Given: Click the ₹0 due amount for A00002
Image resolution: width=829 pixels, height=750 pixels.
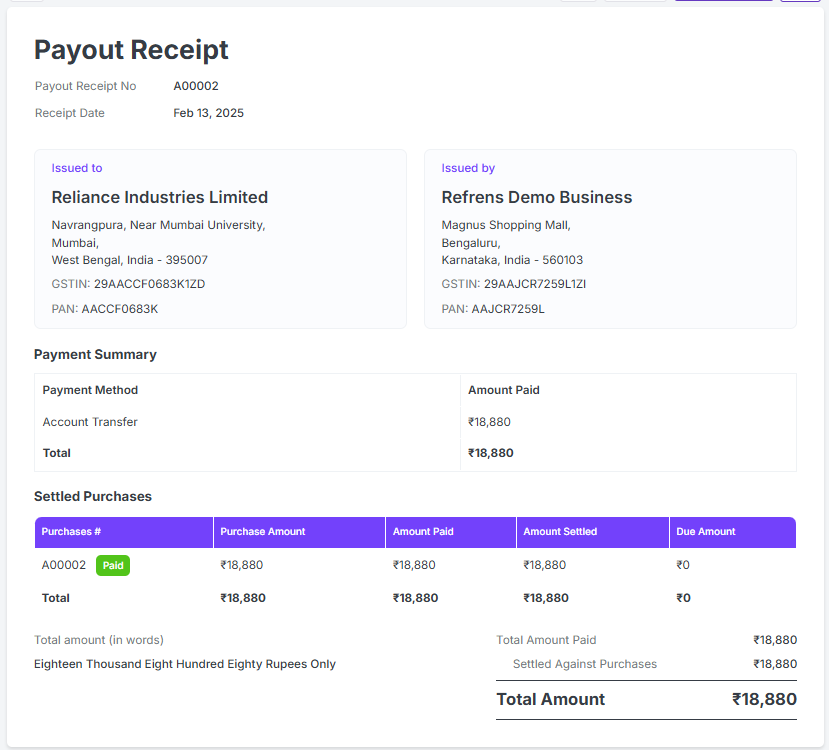Looking at the screenshot, I should click(683, 565).
